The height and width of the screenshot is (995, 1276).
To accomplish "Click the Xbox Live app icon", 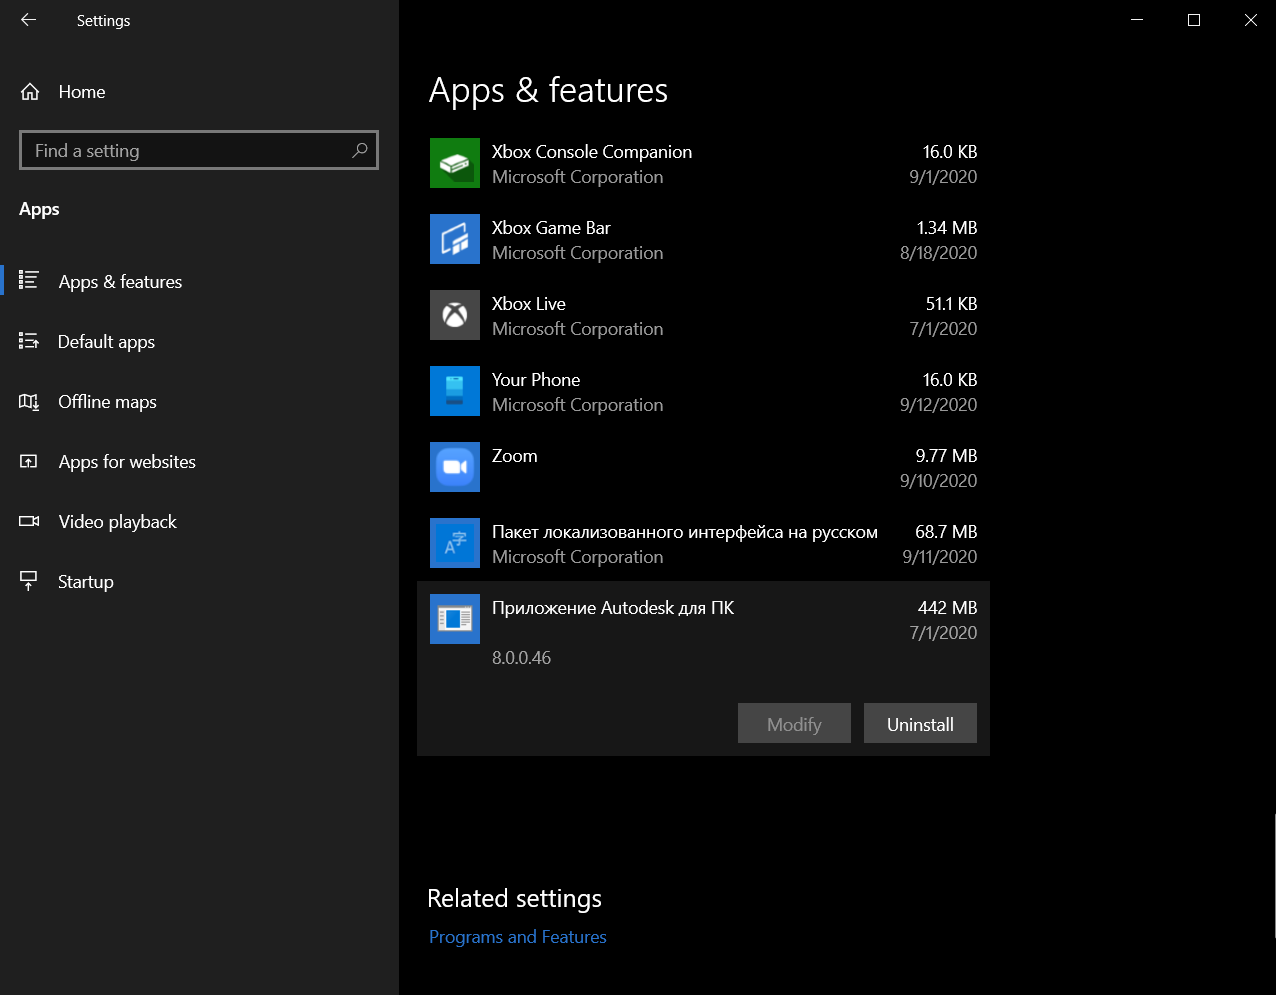I will pyautogui.click(x=455, y=315).
